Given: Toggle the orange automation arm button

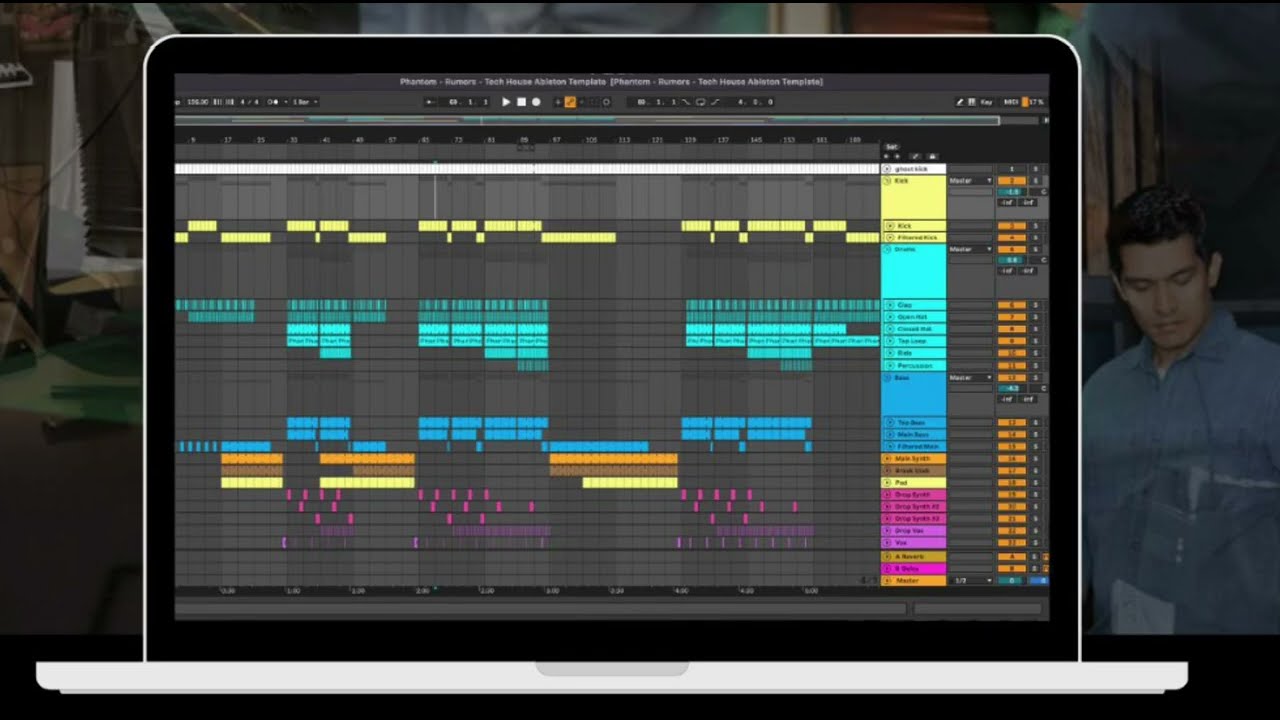Looking at the screenshot, I should coord(570,102).
